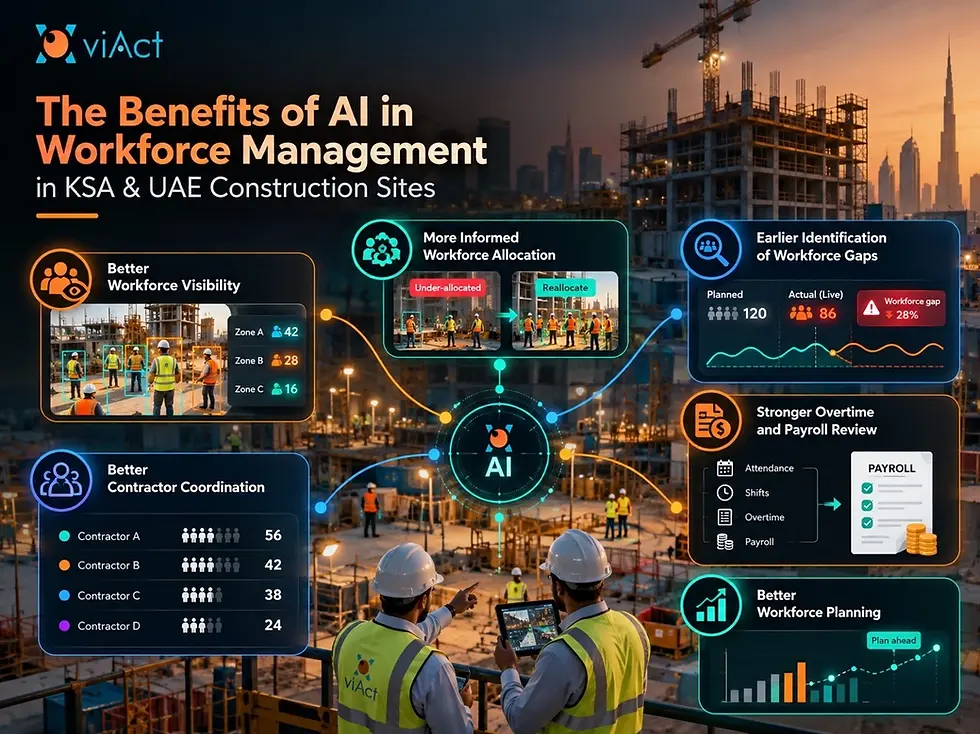Screen dimensions: 980x734
Task: Click the Workforce gap 28% alert badge
Action: click(x=901, y=308)
